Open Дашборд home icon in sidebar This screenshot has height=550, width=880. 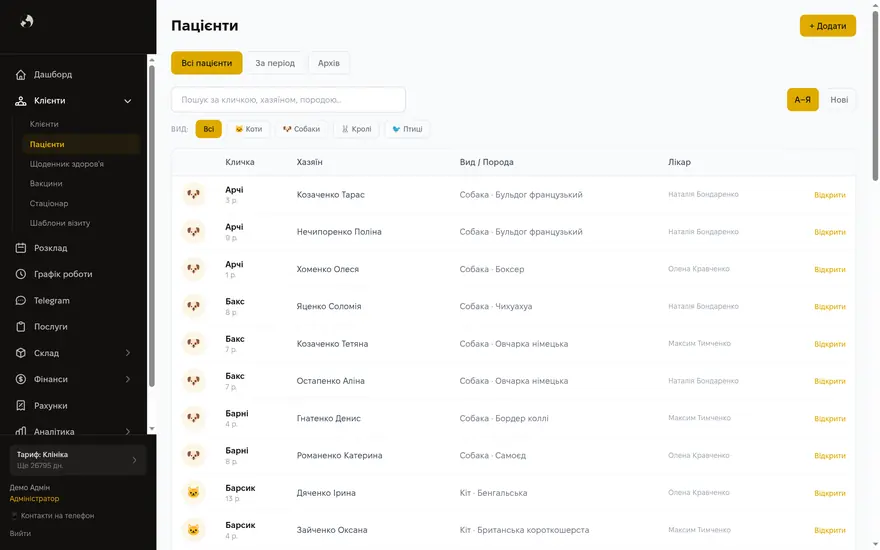[x=21, y=75]
